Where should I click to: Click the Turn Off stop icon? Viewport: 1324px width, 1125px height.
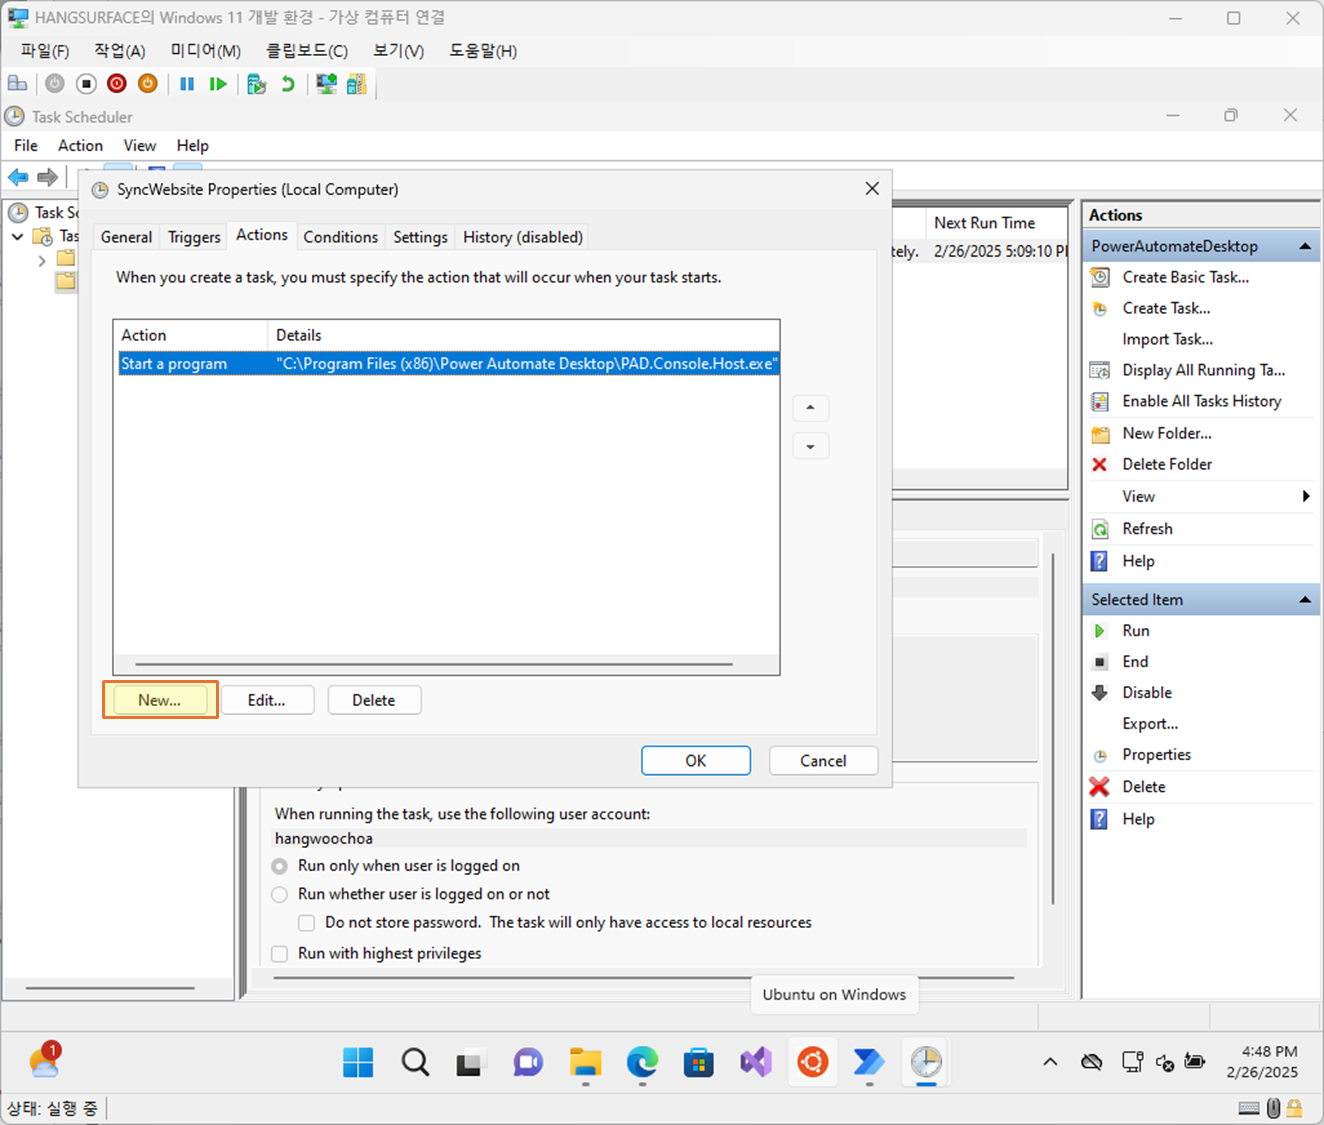tap(86, 84)
